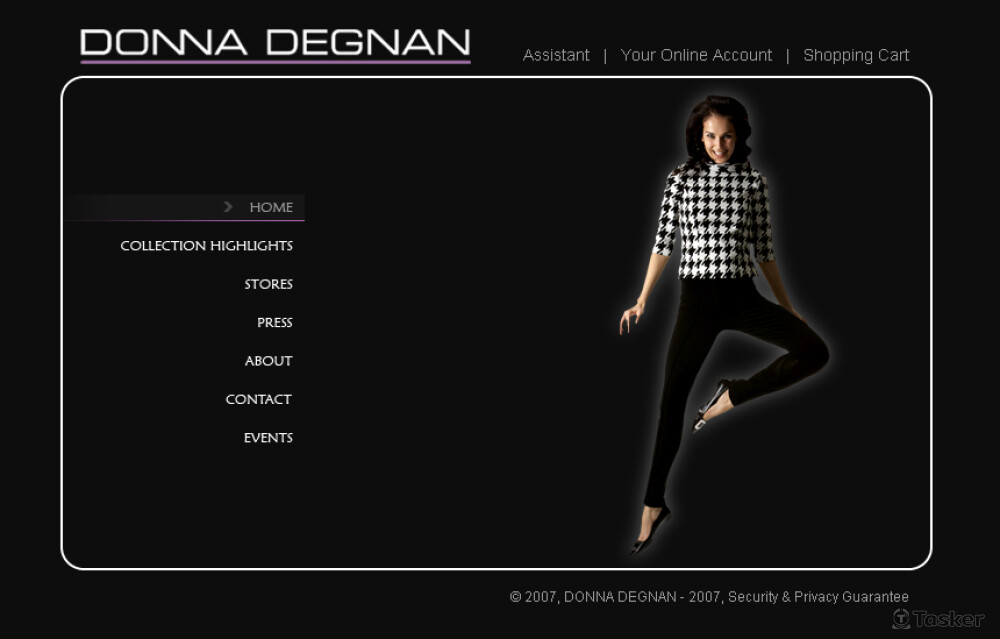Open the PRESS page
Viewport: 1000px width, 639px height.
(x=275, y=323)
